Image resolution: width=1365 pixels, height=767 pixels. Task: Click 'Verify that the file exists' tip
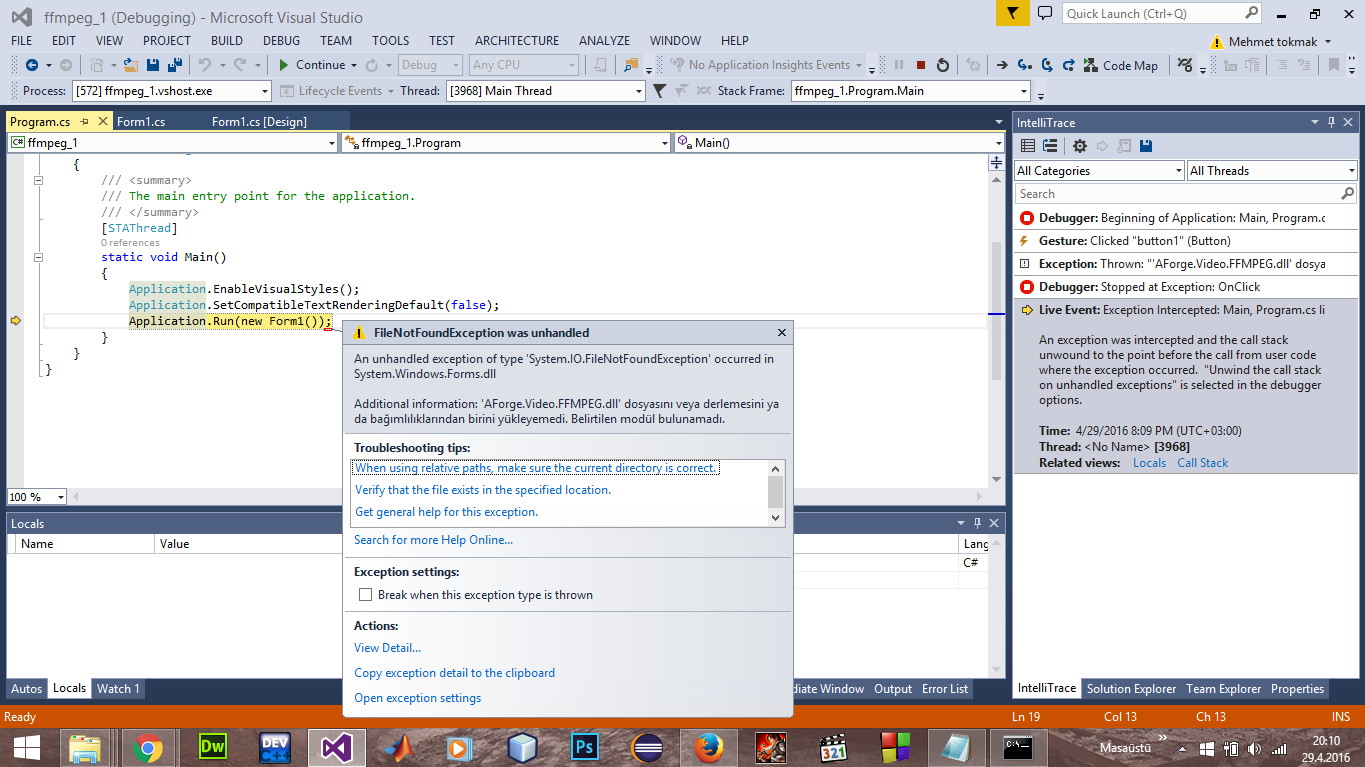pyautogui.click(x=483, y=490)
